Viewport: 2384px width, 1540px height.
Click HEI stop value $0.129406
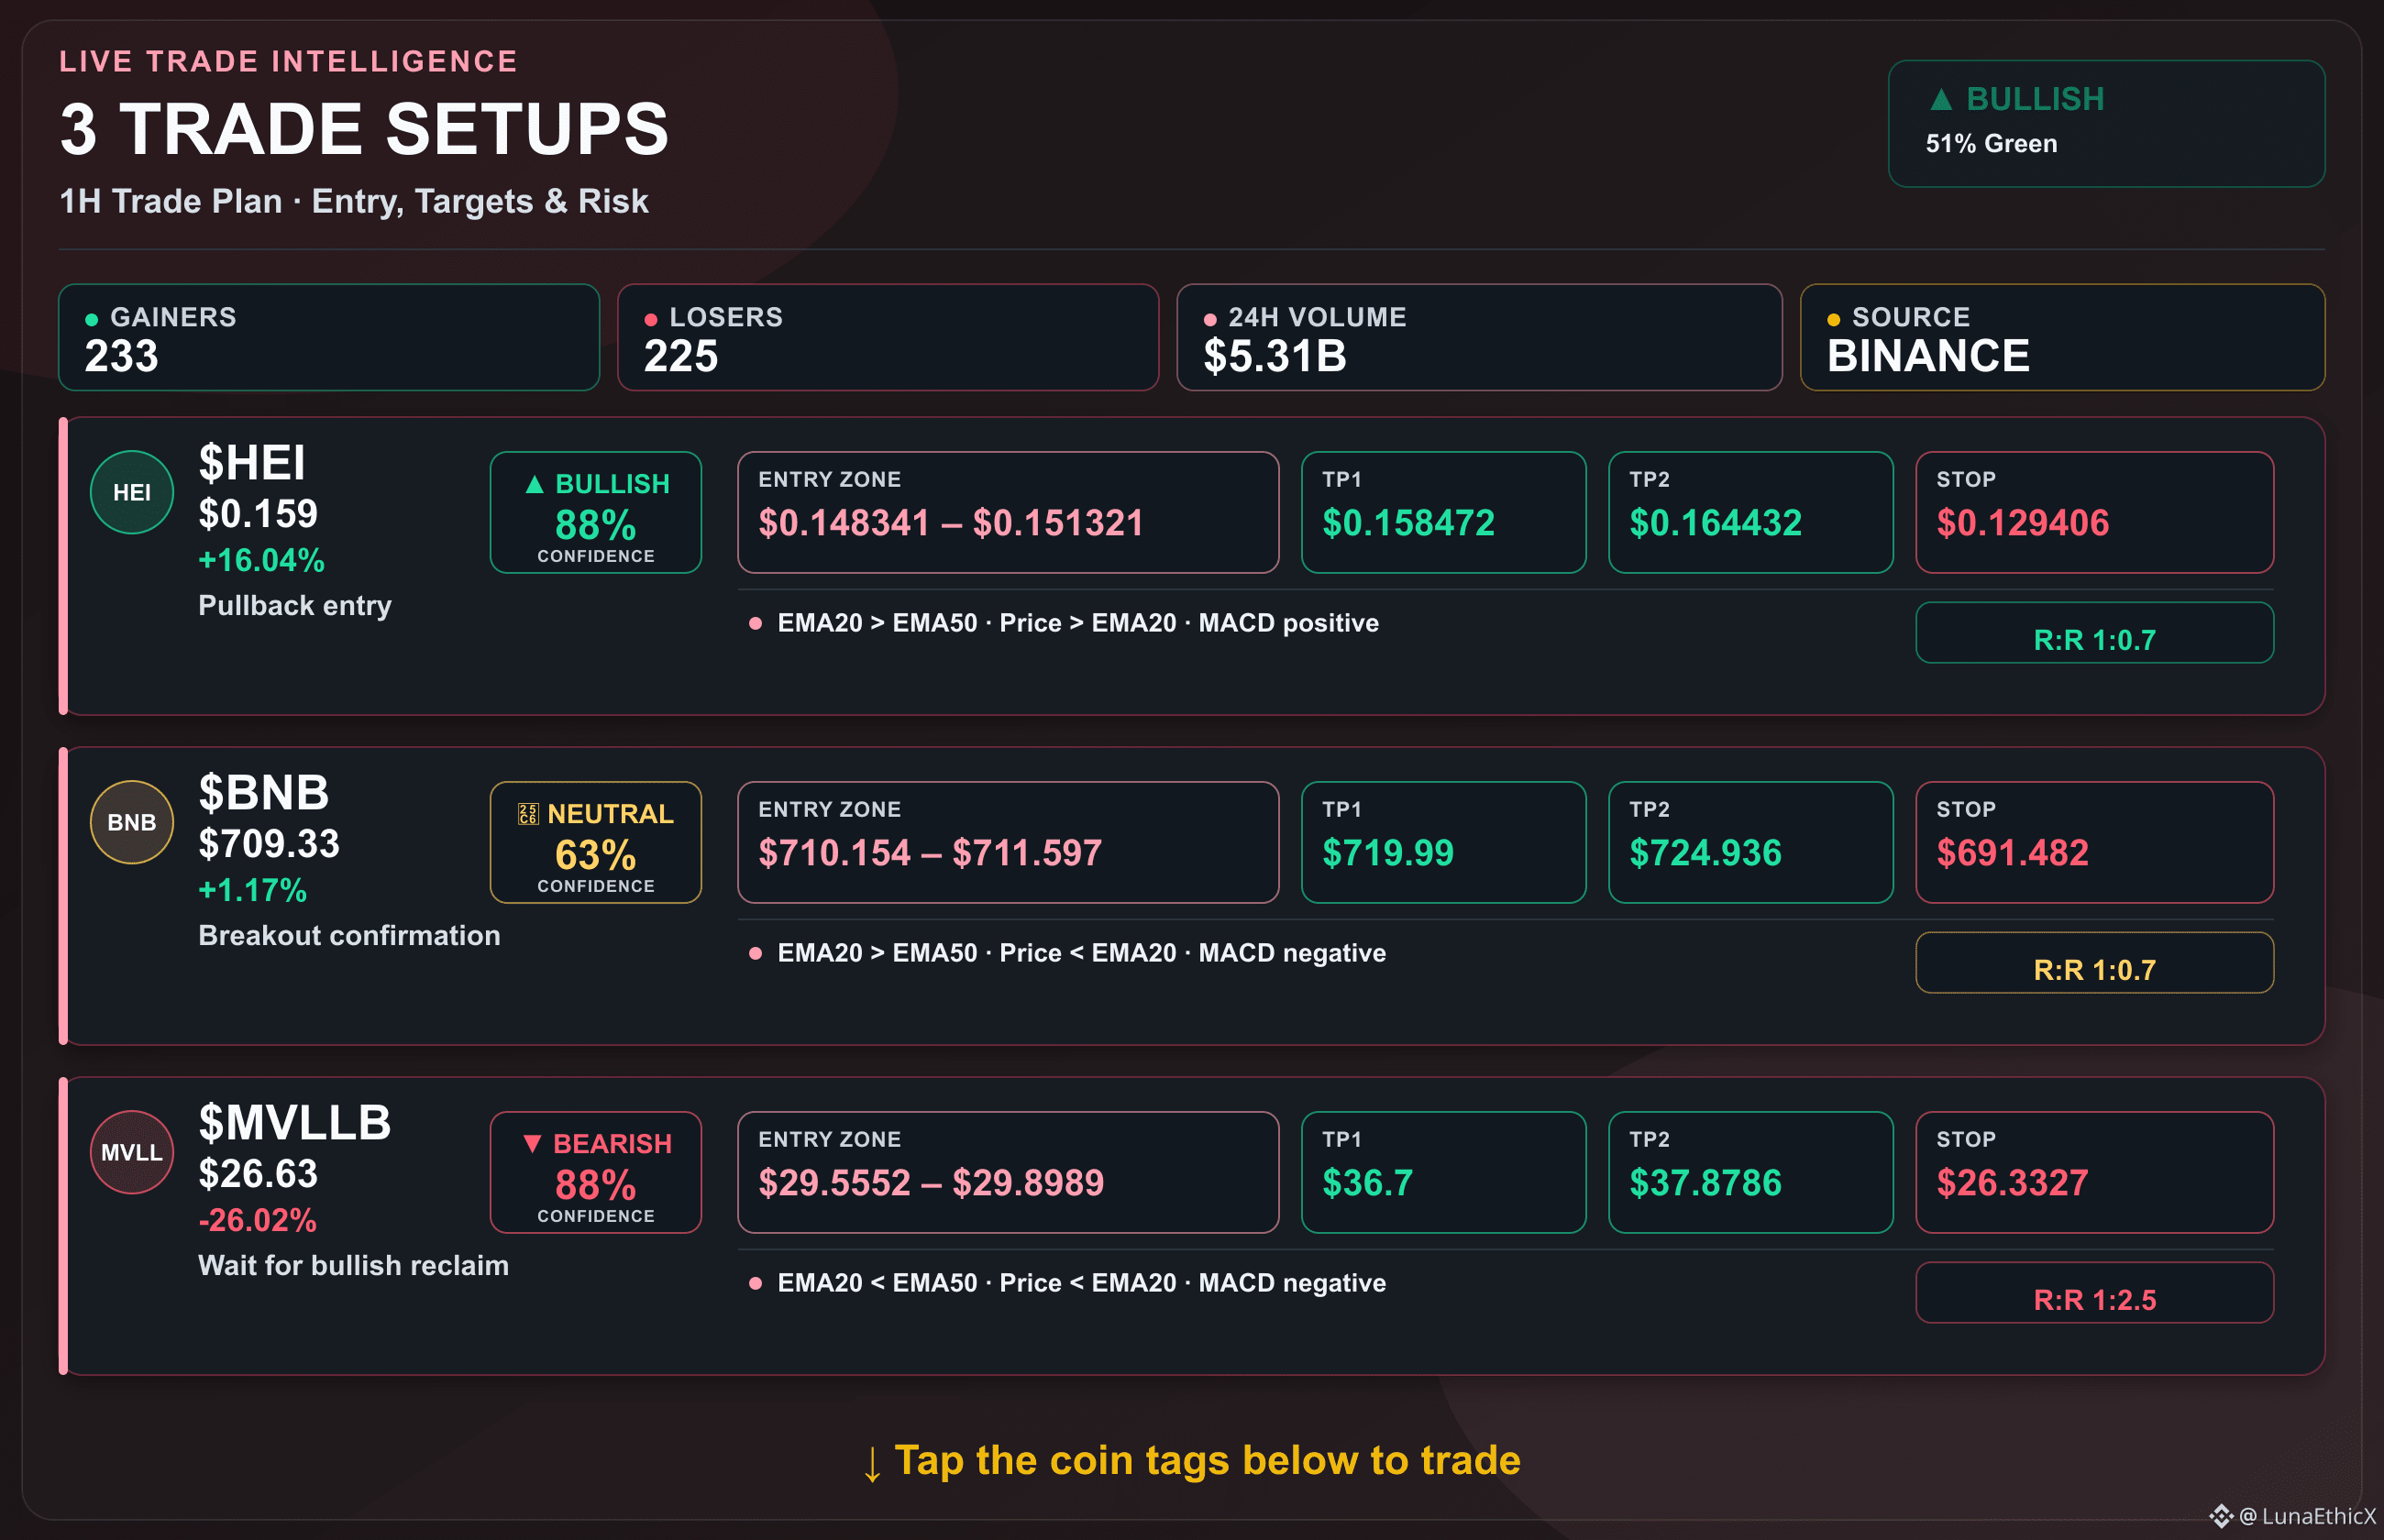pos(2022,523)
